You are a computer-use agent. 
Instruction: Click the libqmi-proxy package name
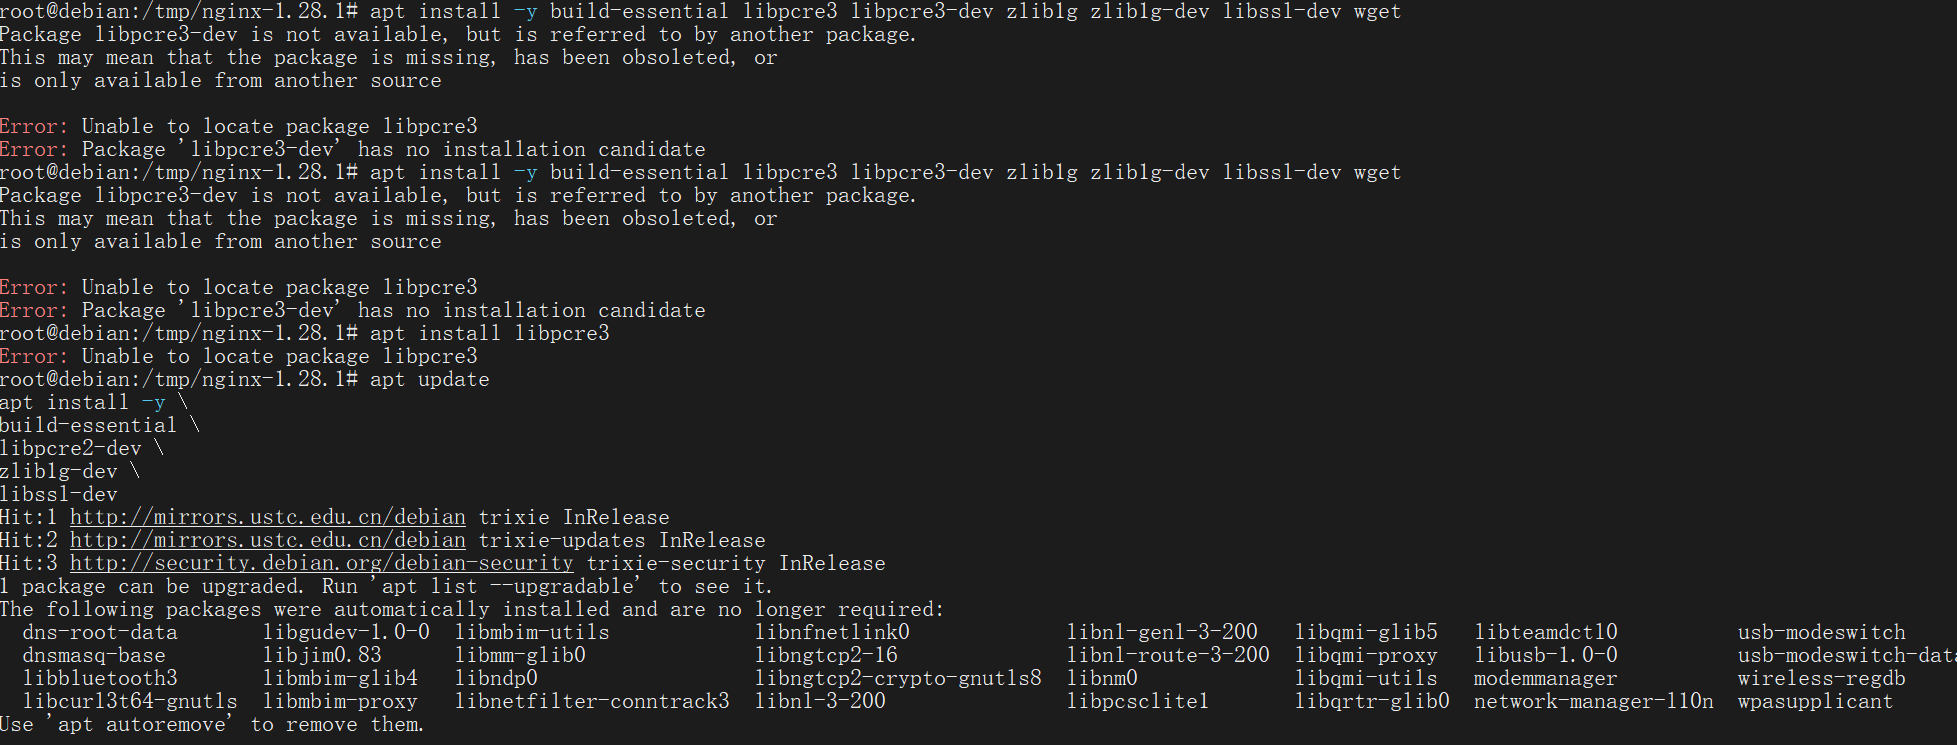pos(1366,655)
